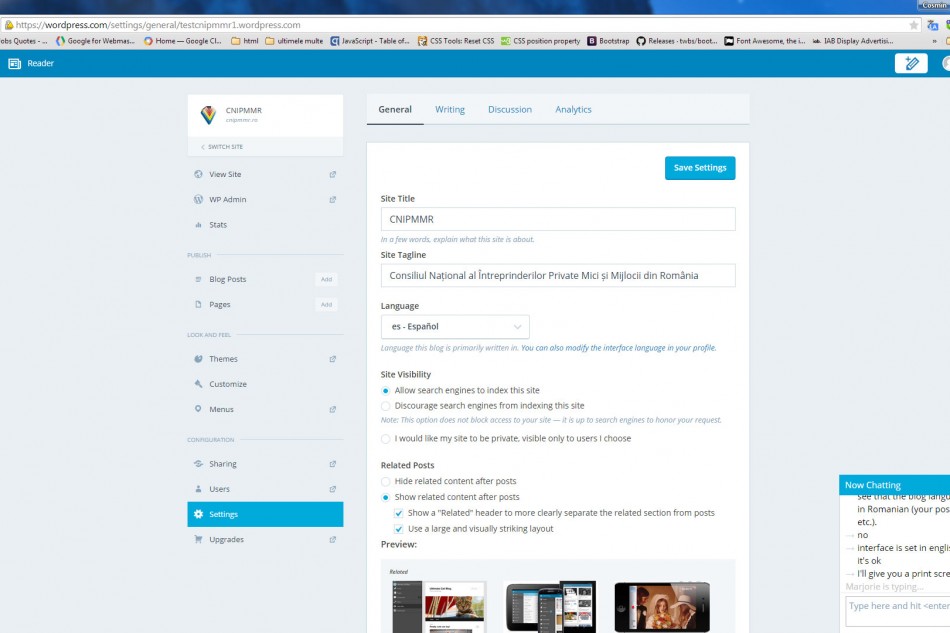This screenshot has height=633, width=950.
Task: Click the Stats bar chart icon
Action: pos(199,225)
